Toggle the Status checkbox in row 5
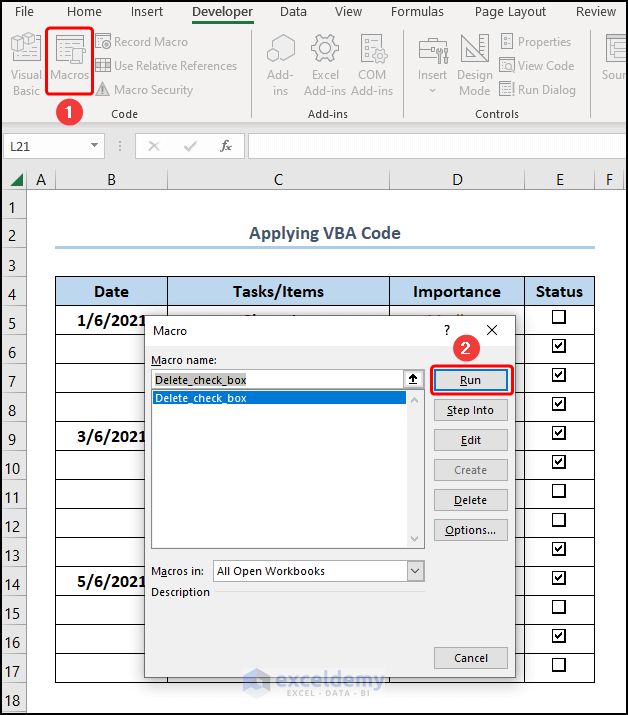 (x=559, y=317)
